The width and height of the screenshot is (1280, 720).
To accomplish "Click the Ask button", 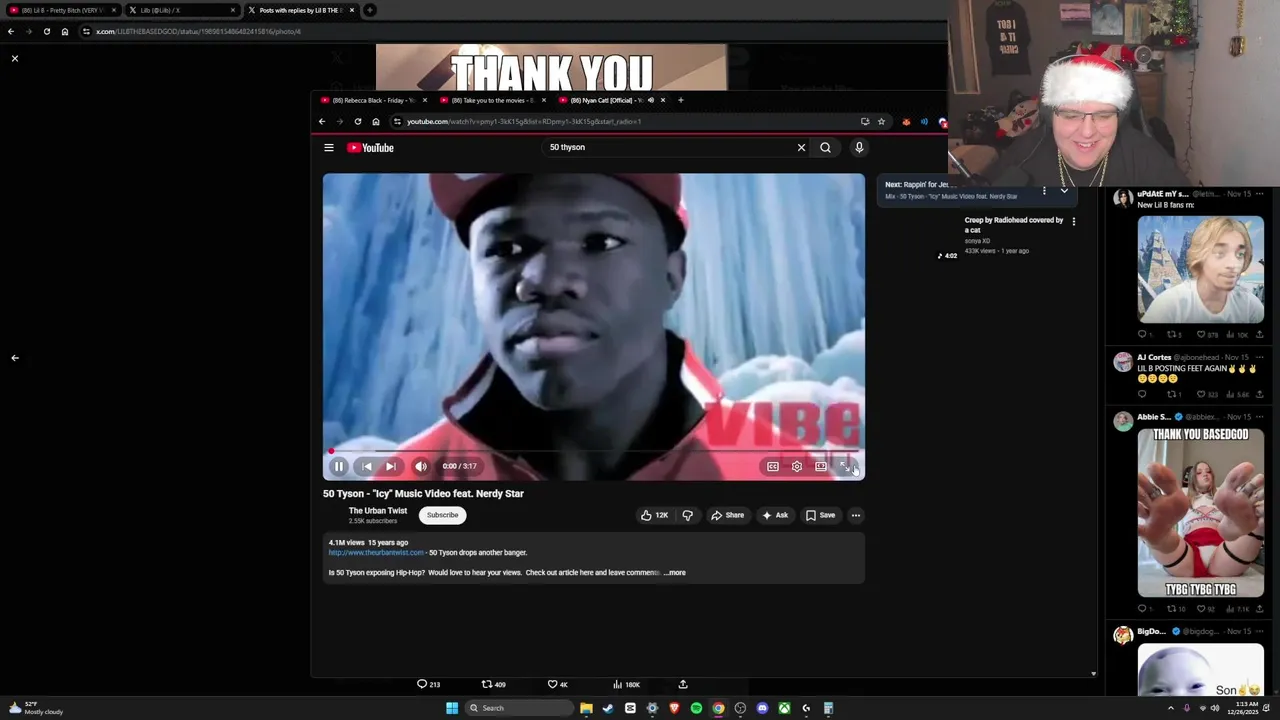I will click(x=775, y=515).
